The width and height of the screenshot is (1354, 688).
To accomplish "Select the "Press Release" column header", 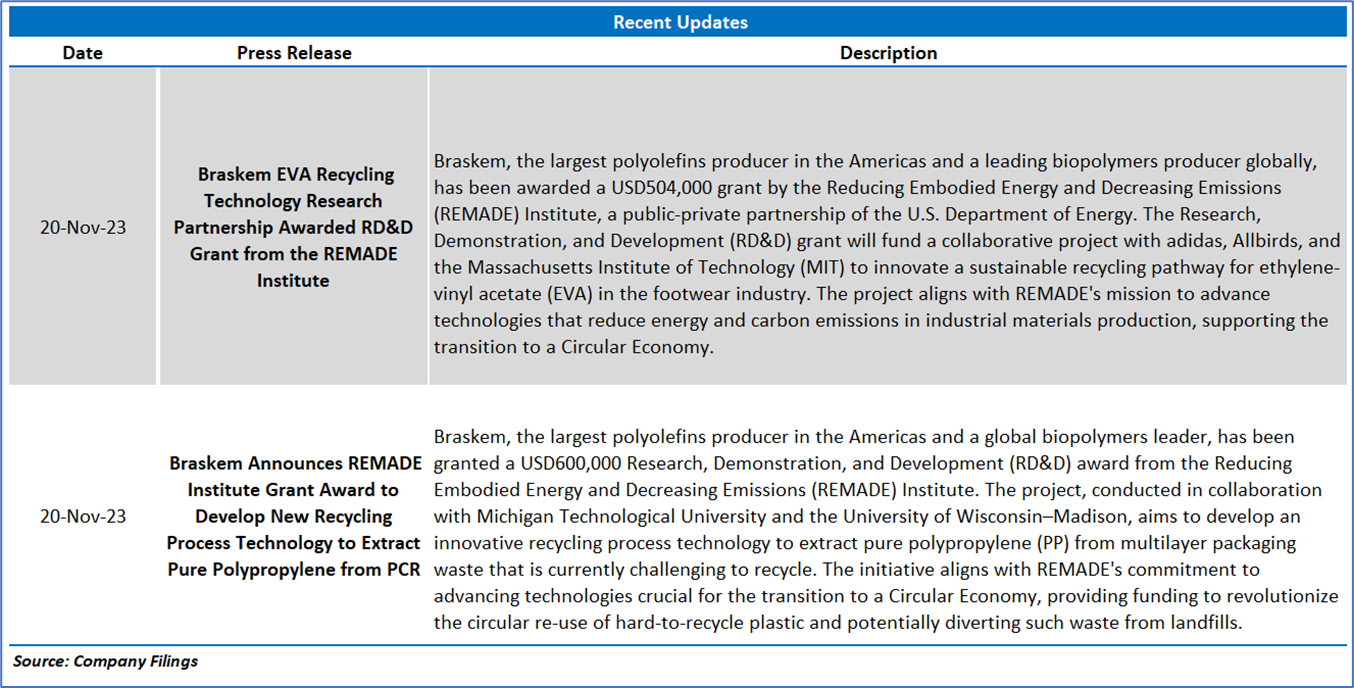I will (x=294, y=53).
